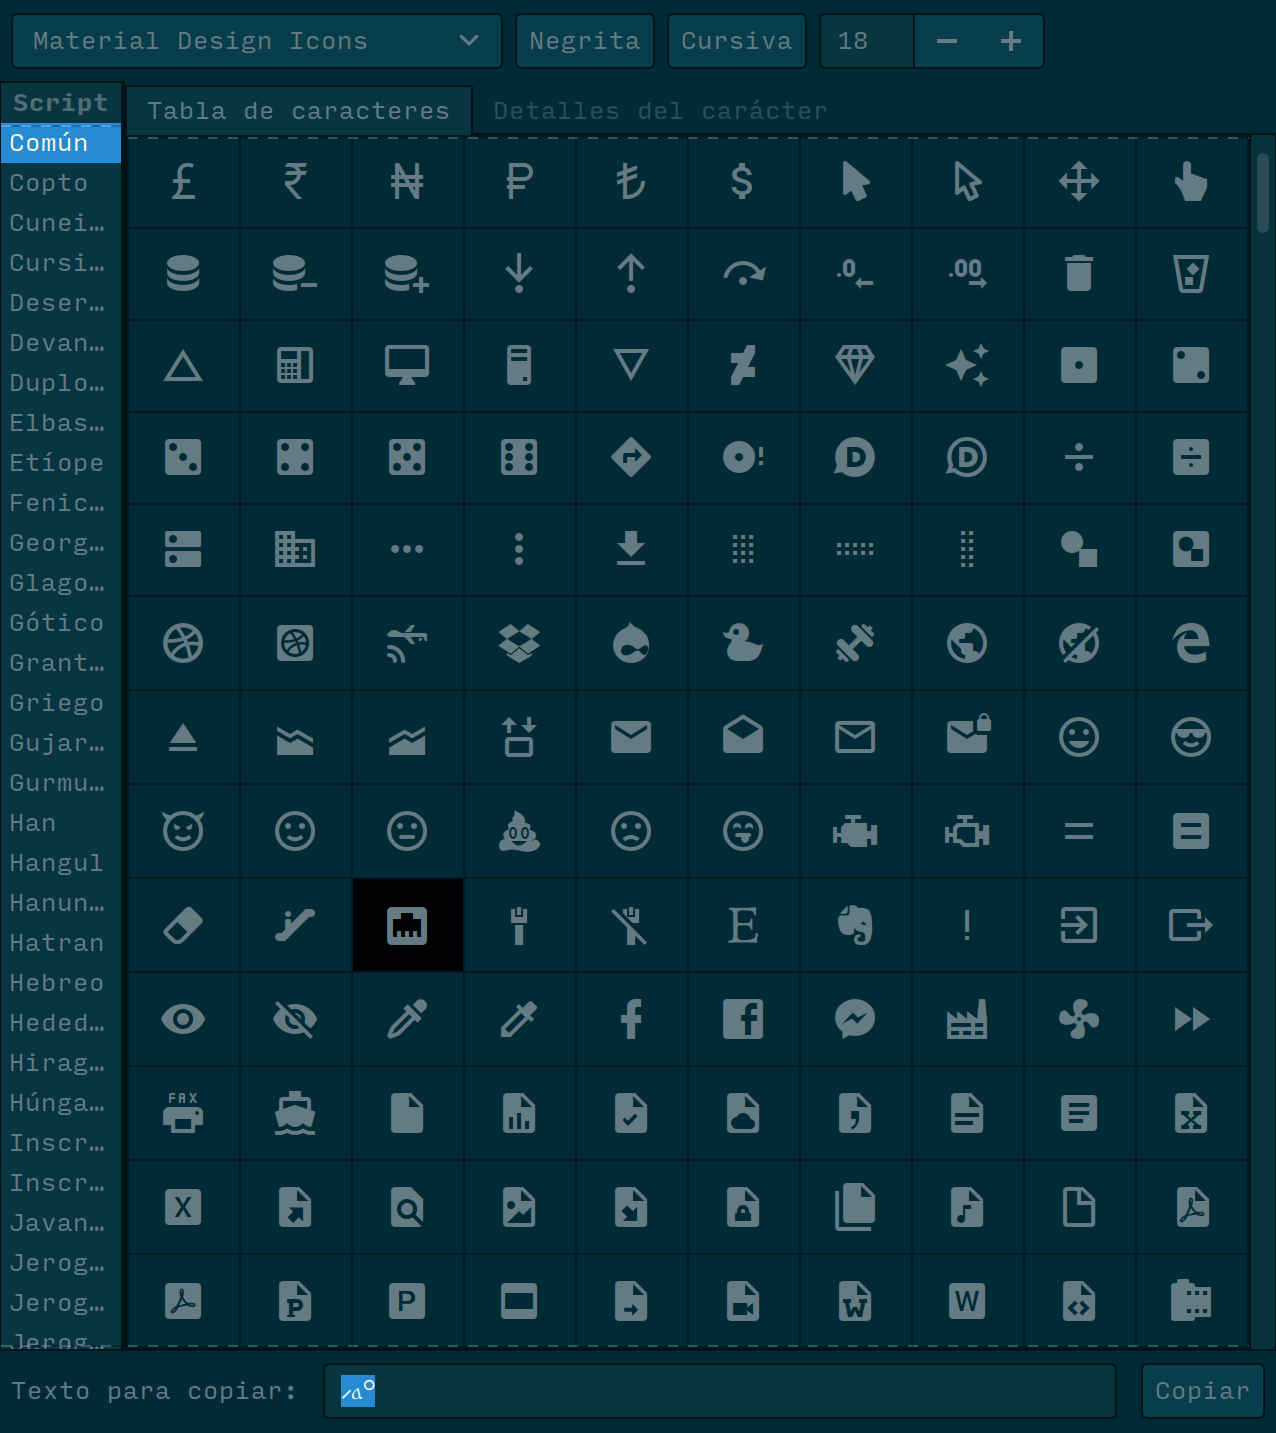
Task: Click the Texto para copiar input field
Action: 718,1391
